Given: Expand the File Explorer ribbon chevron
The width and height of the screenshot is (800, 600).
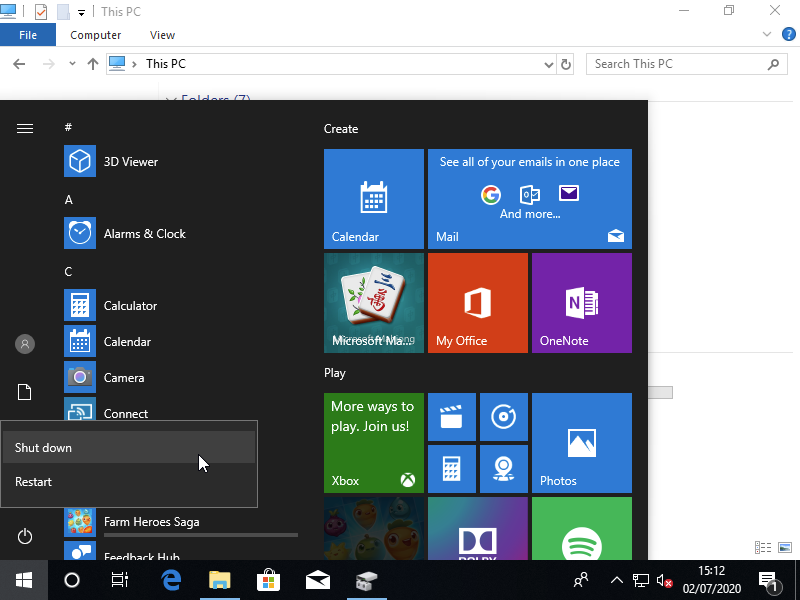Looking at the screenshot, I should tap(766, 34).
